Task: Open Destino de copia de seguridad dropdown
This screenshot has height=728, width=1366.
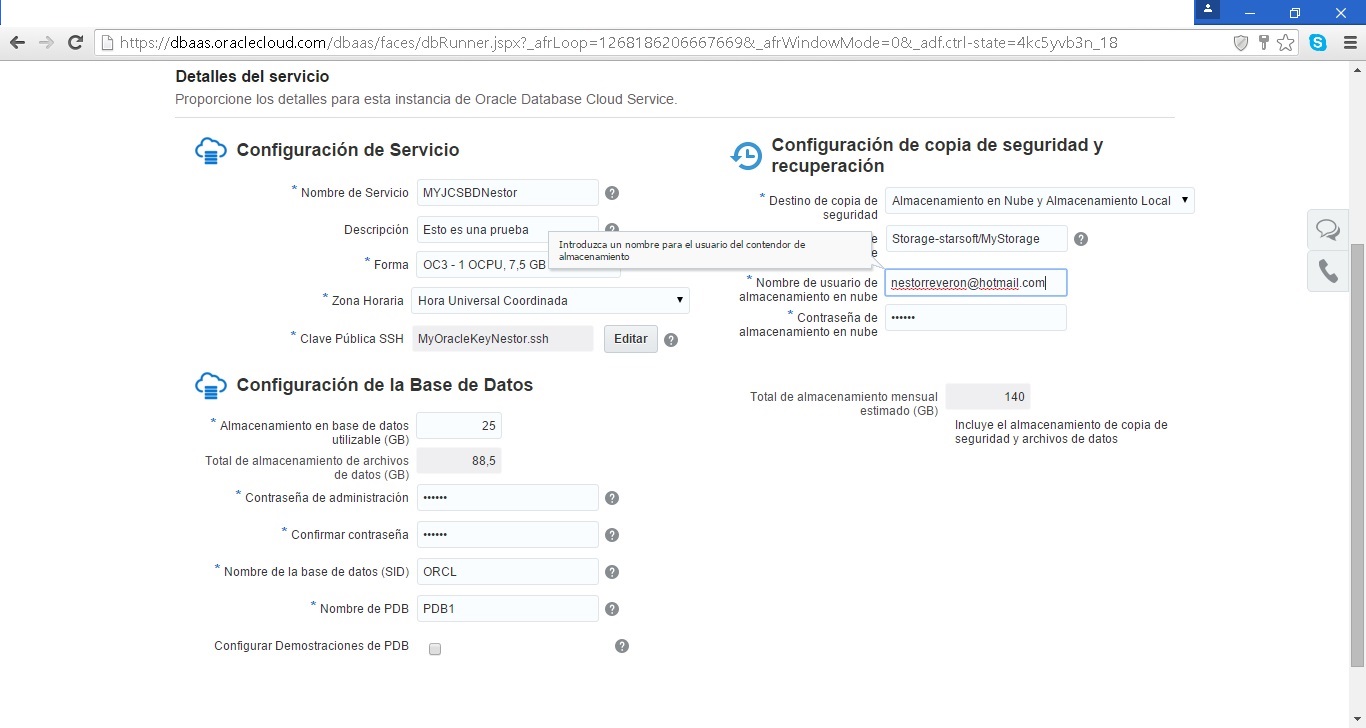Action: click(x=1040, y=201)
